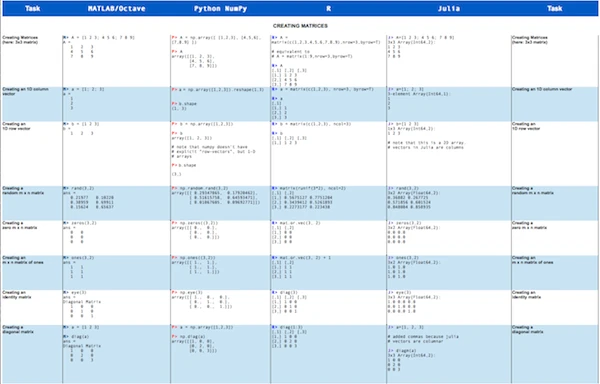600x384 pixels.
Task: Click the CREATING MATRICES section title
Action: [x=300, y=26]
